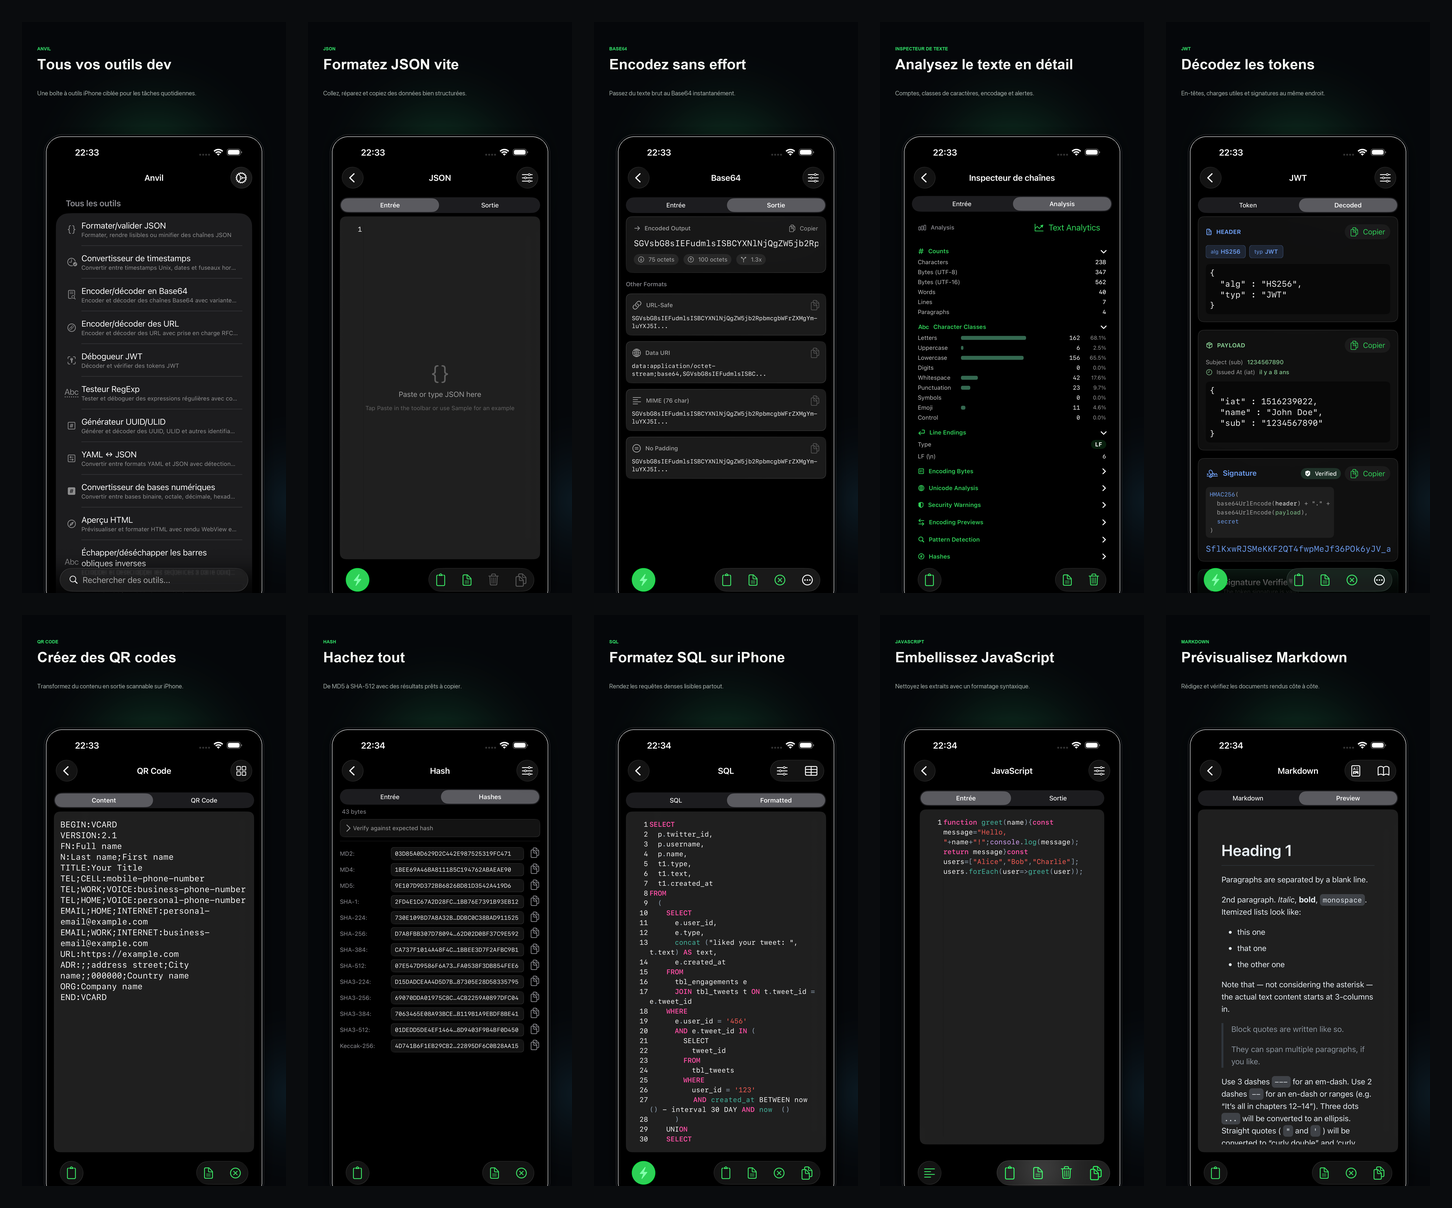
Task: Tap the green lightning button on JSON screen
Action: click(357, 579)
